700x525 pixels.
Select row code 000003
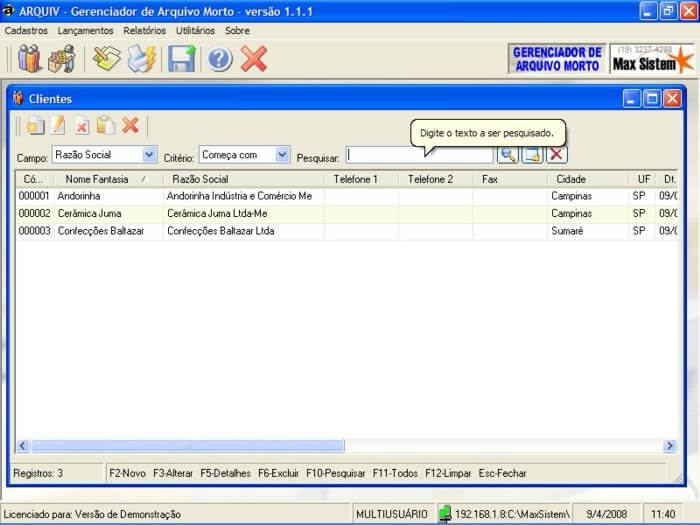pyautogui.click(x=34, y=231)
